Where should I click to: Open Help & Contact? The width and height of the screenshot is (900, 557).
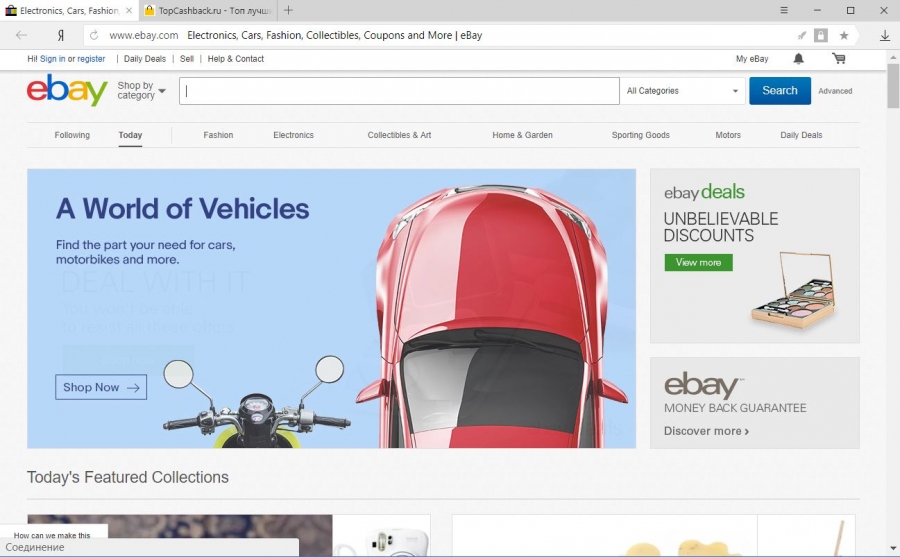point(236,59)
